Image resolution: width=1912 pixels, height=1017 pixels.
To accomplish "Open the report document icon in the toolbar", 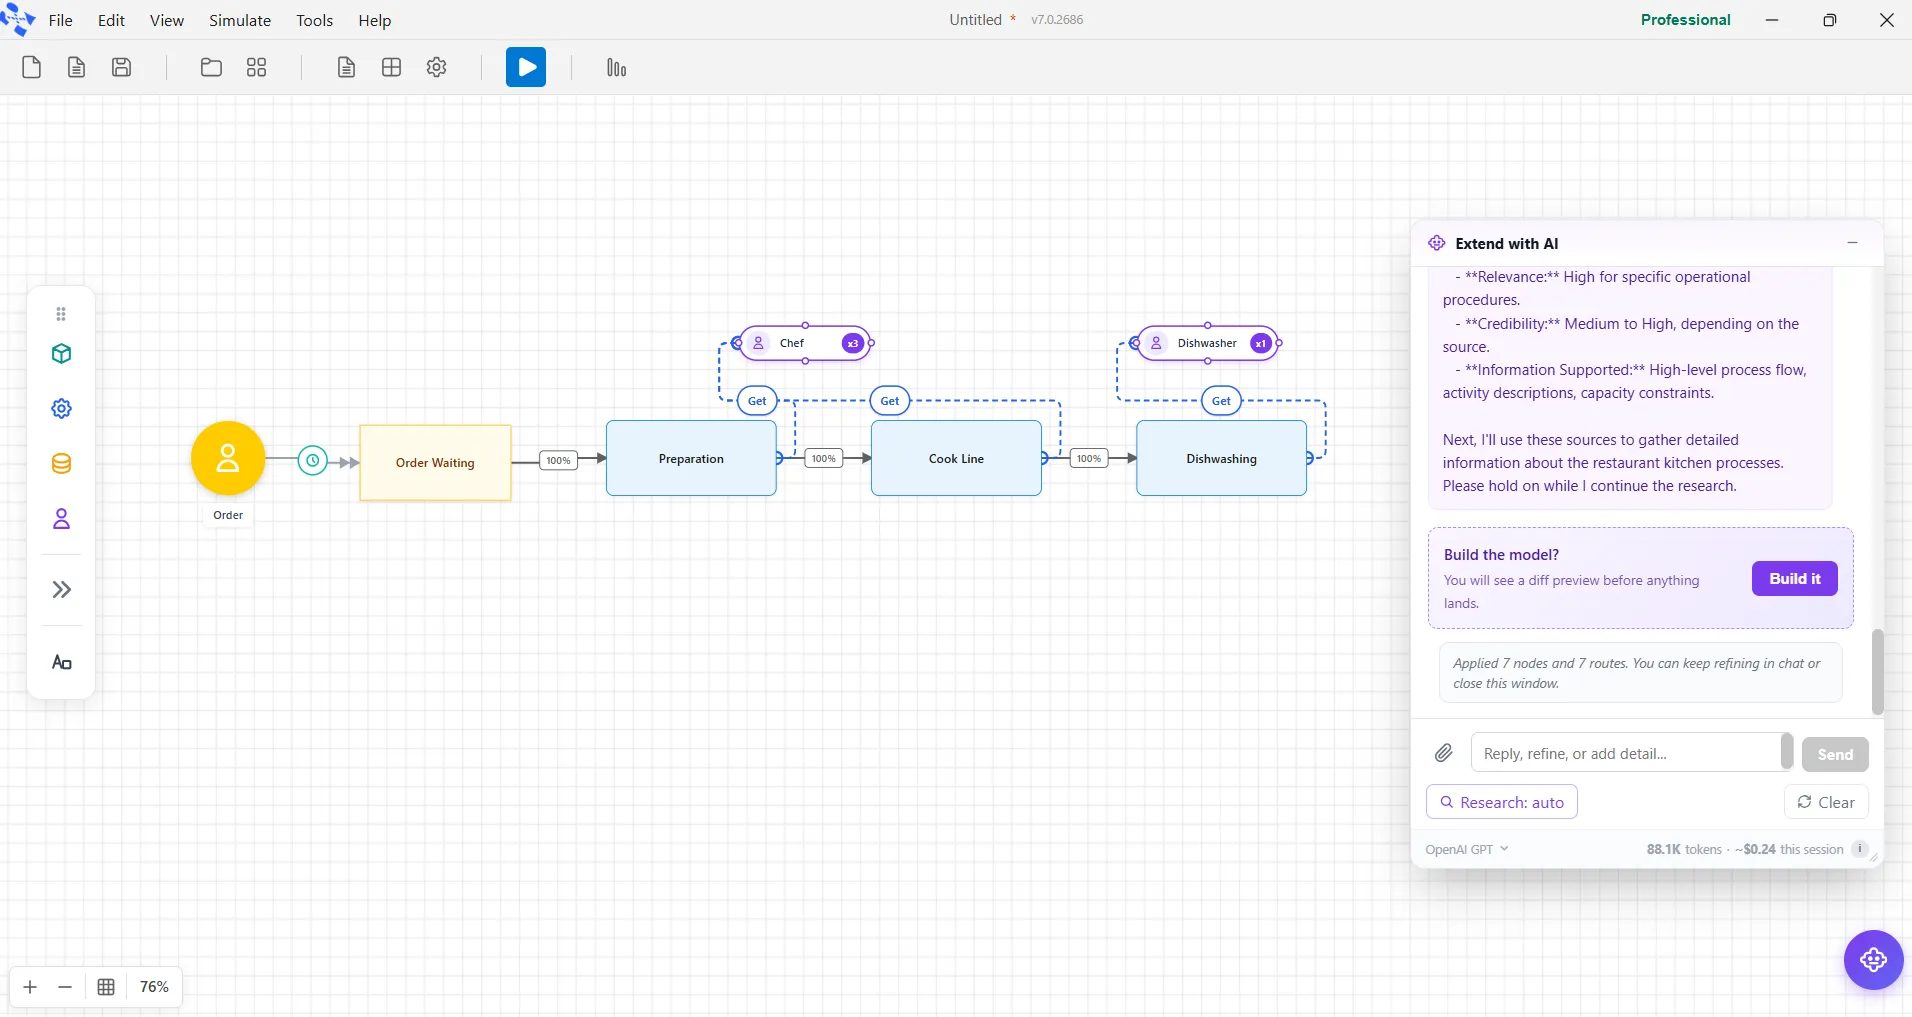I will [x=346, y=68].
